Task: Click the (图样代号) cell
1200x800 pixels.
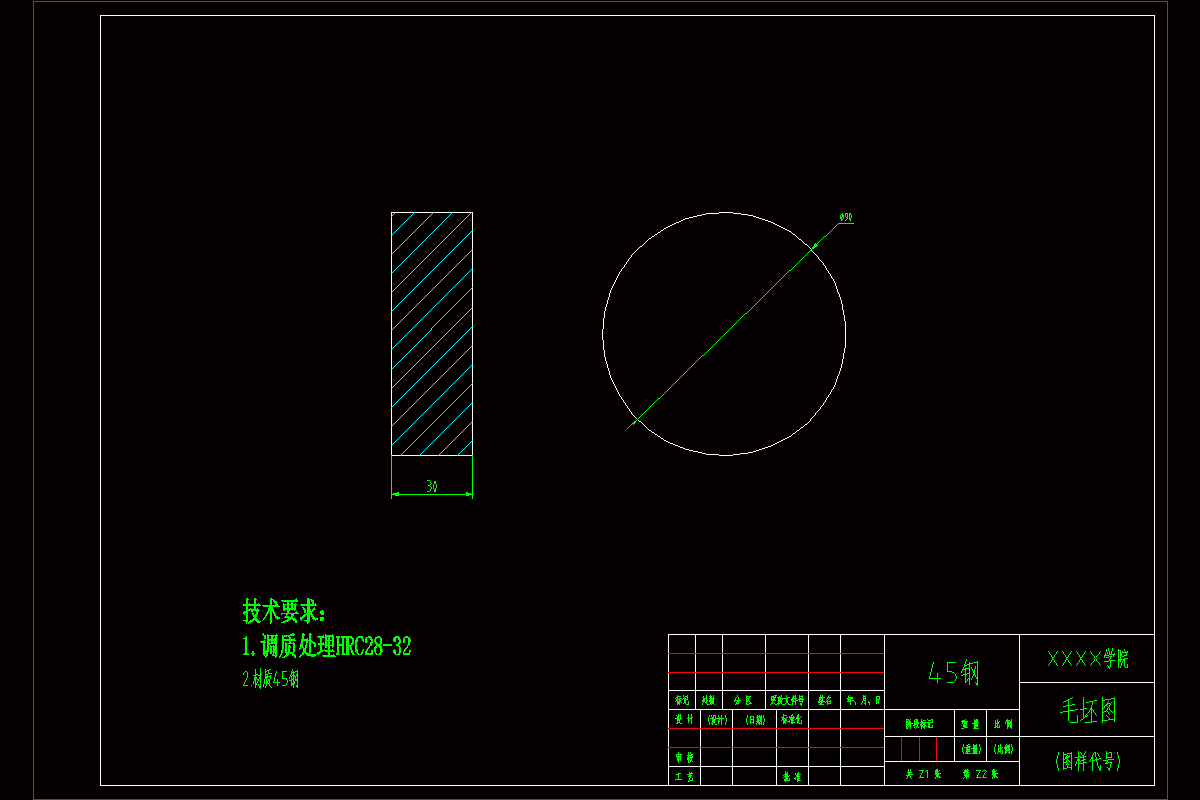Action: [x=1087, y=761]
